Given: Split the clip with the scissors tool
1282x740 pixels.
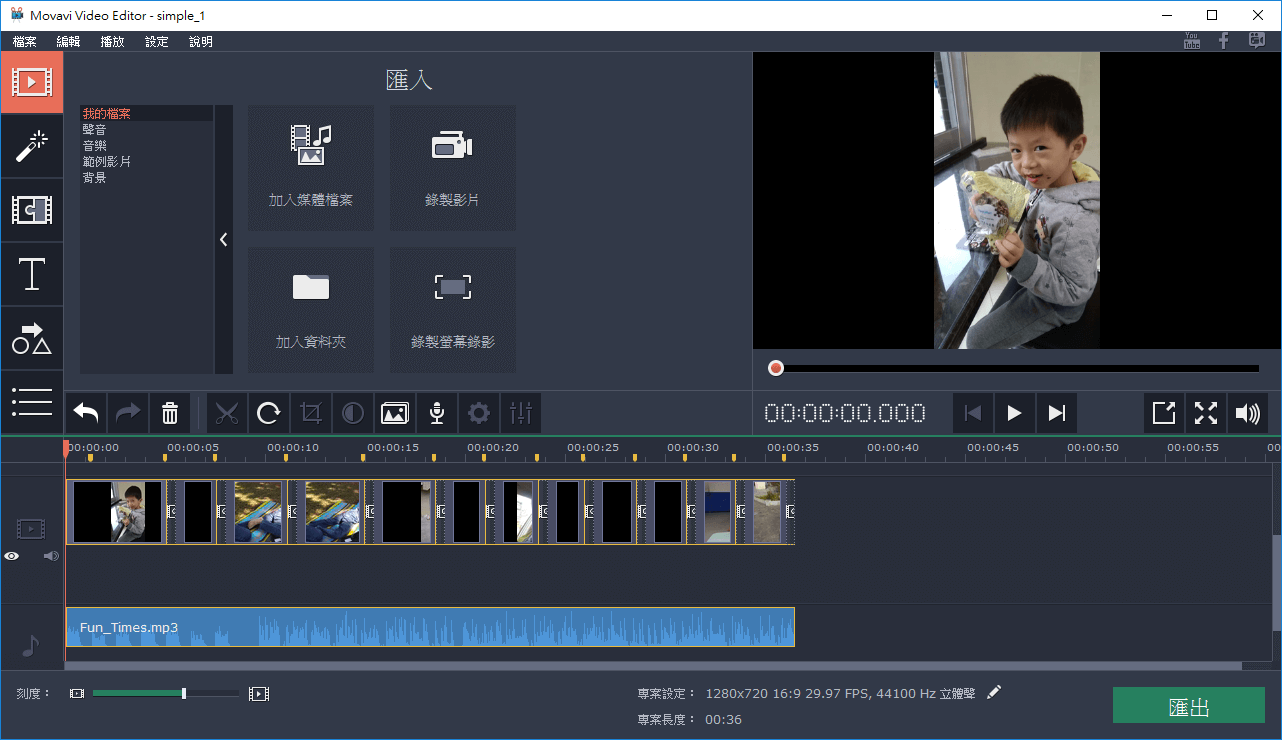Looking at the screenshot, I should (x=227, y=413).
